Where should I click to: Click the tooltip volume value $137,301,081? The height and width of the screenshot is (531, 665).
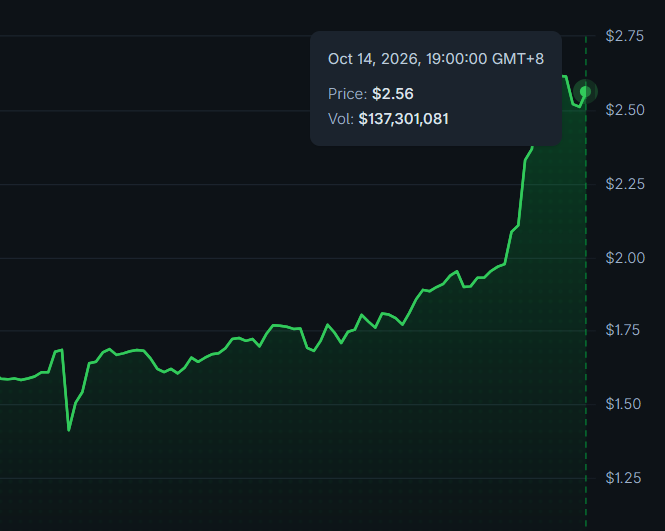403,119
